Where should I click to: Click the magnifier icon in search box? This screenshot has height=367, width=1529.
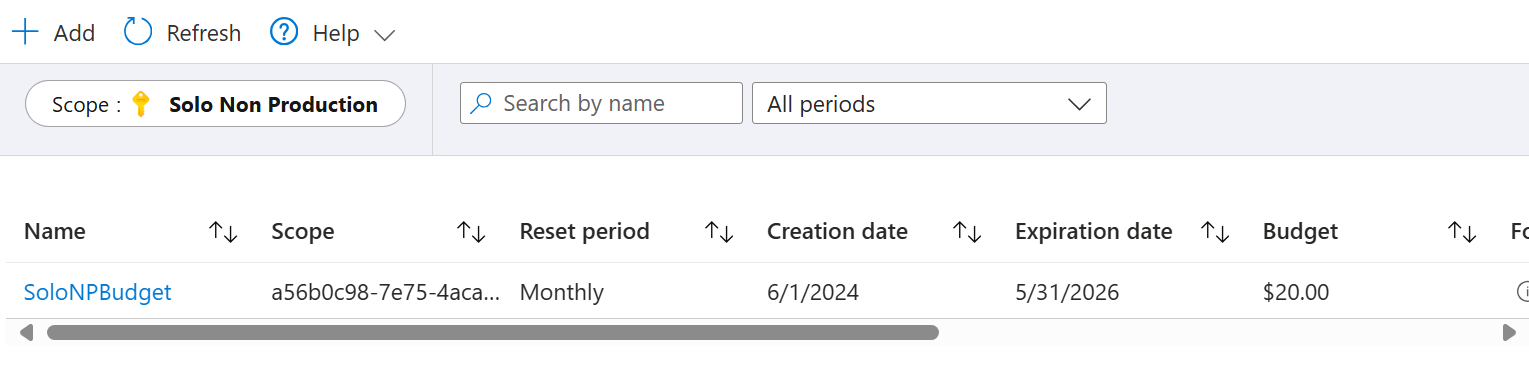pyautogui.click(x=481, y=103)
